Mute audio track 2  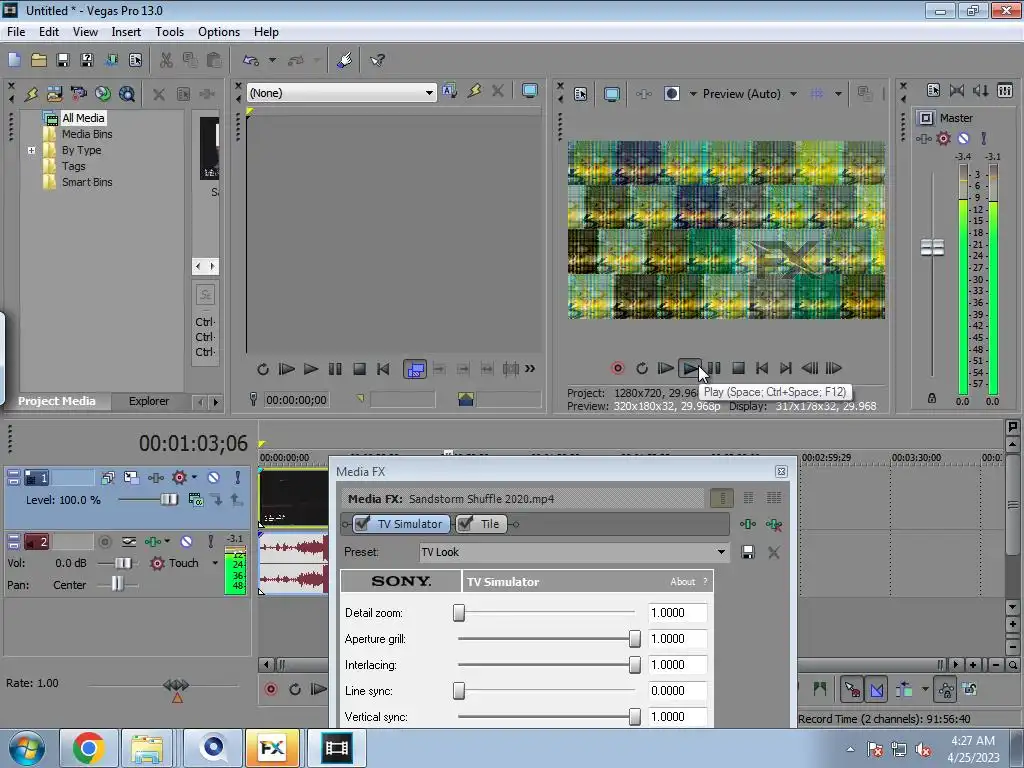(x=186, y=541)
